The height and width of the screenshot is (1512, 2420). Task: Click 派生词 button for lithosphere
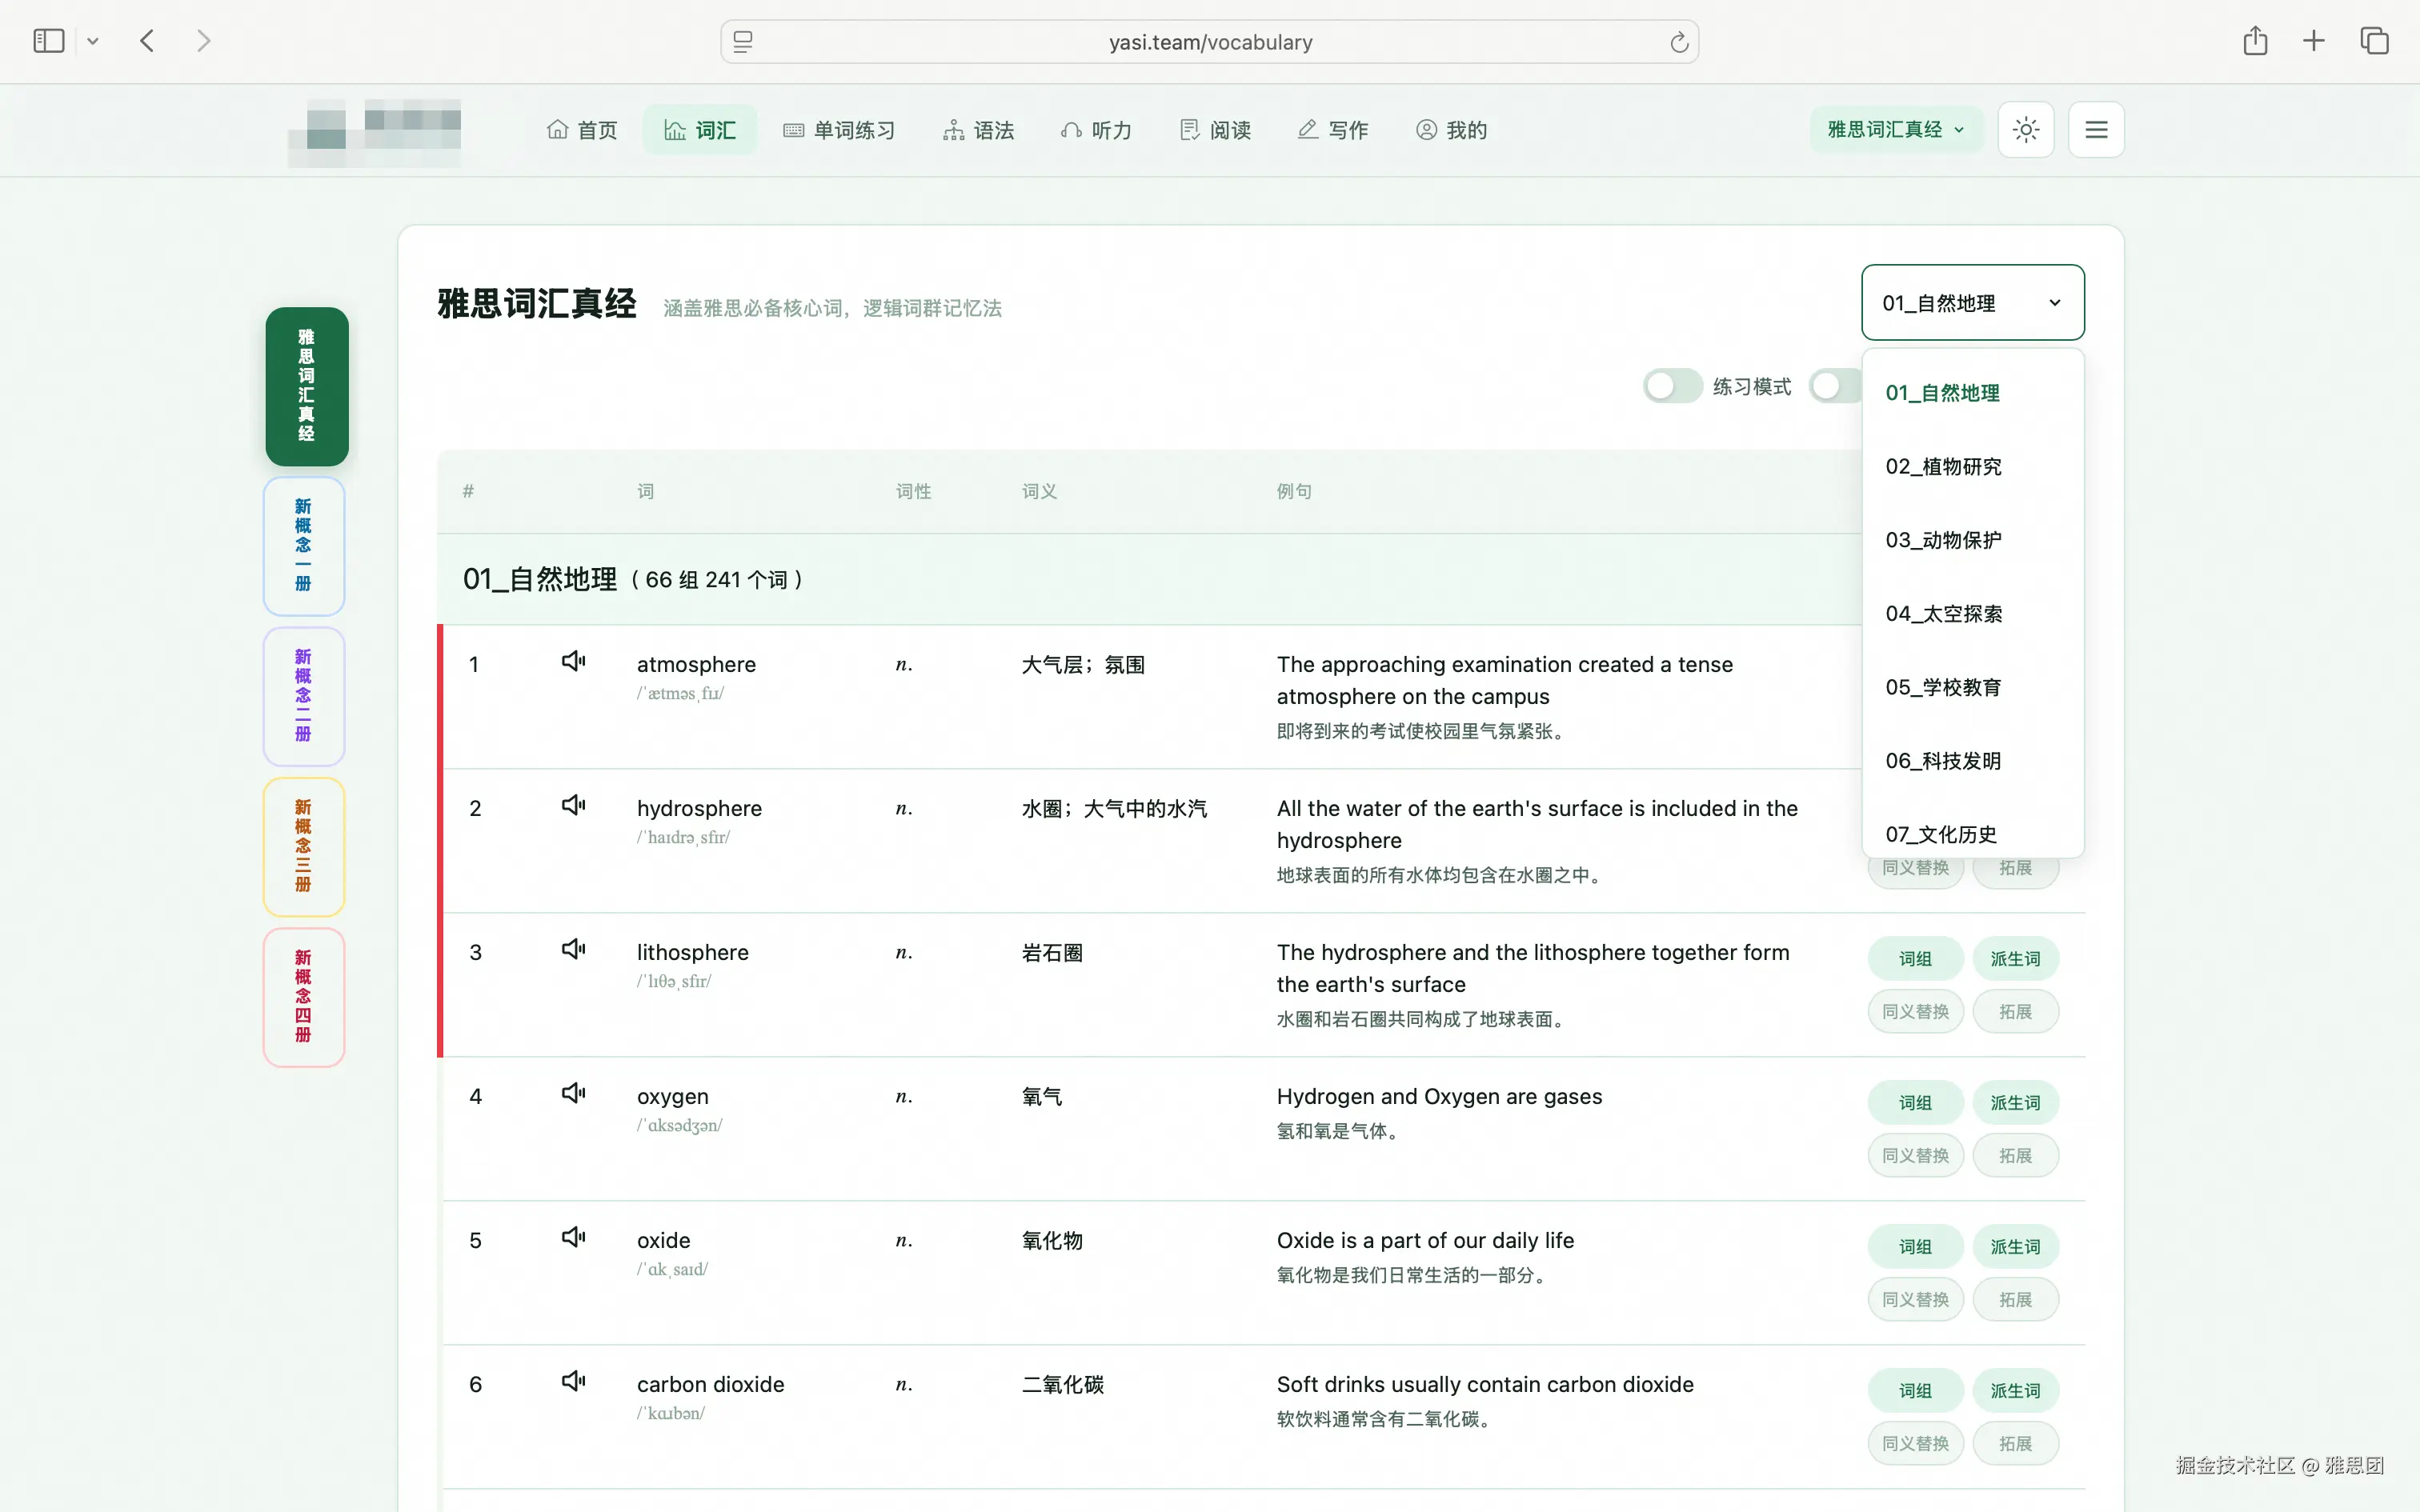click(x=2015, y=958)
